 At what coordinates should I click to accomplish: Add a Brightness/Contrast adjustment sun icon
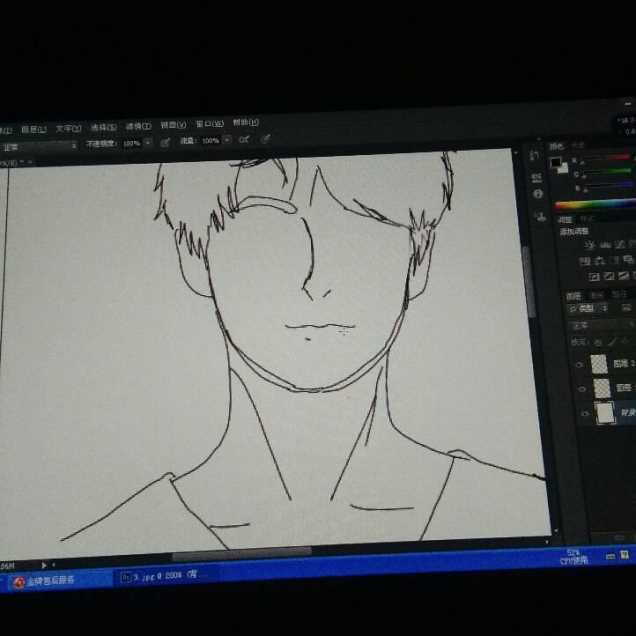pos(589,245)
